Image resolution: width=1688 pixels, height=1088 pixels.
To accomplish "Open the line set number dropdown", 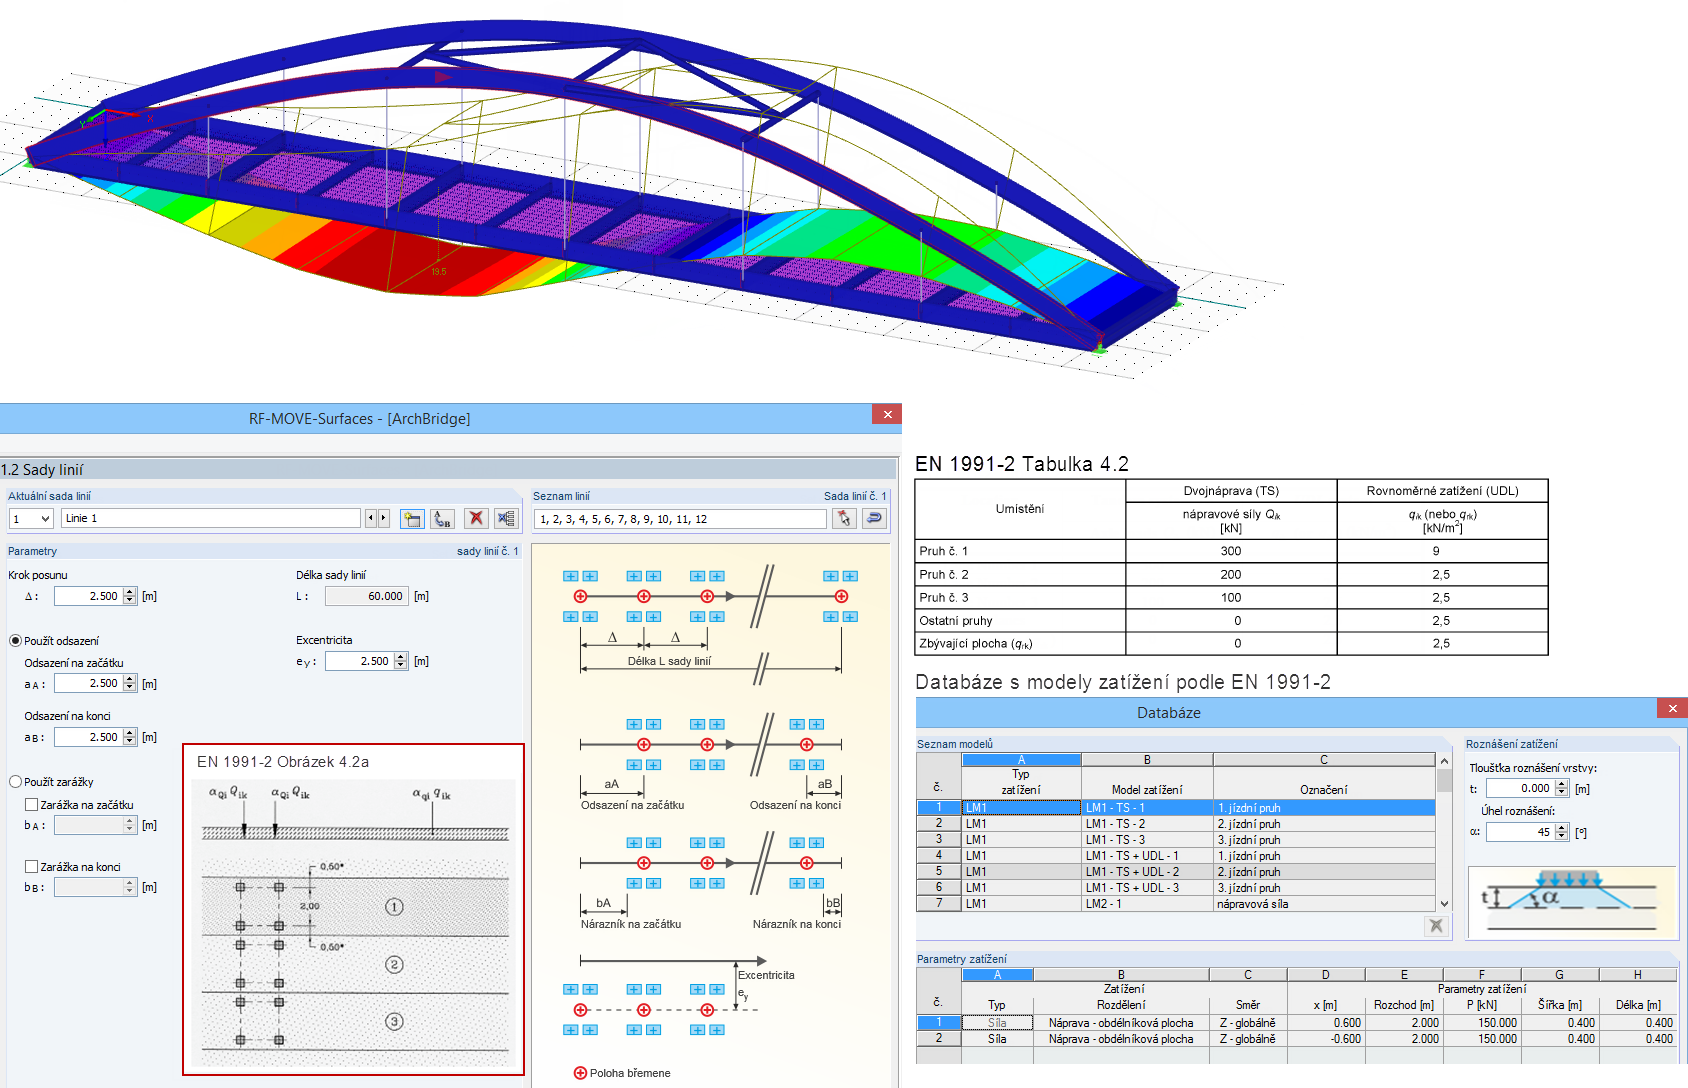I will tap(45, 519).
